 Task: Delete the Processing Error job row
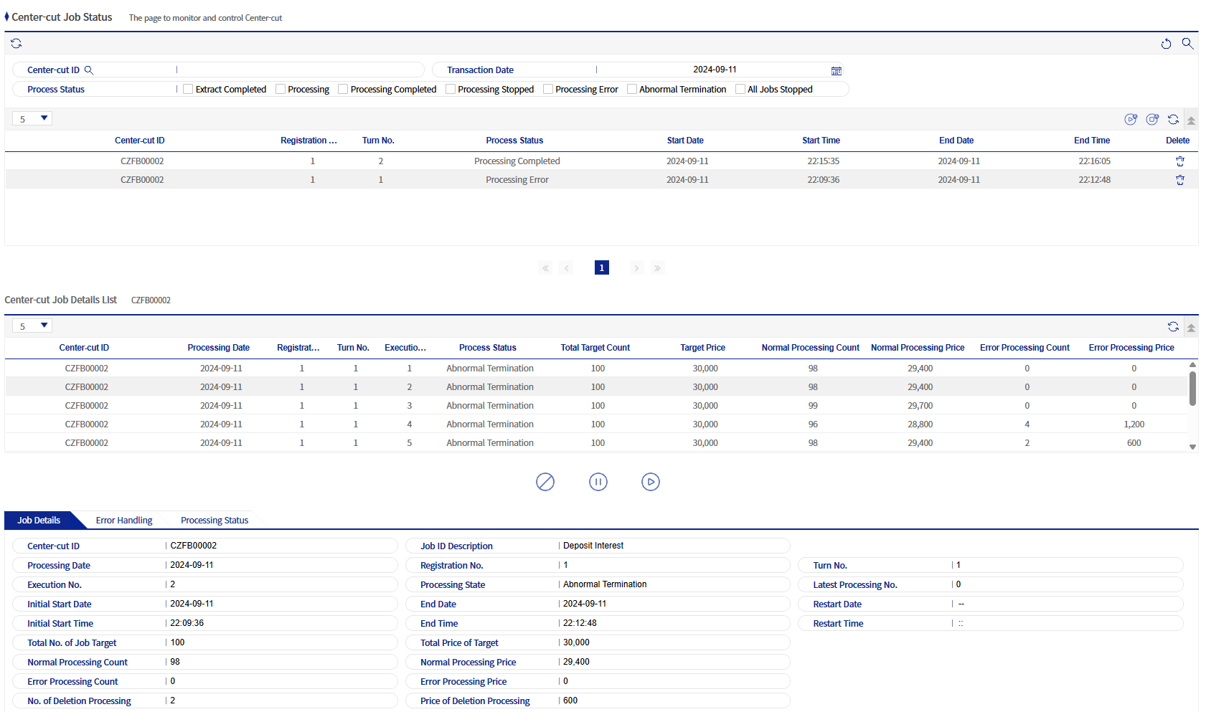pyautogui.click(x=1180, y=180)
